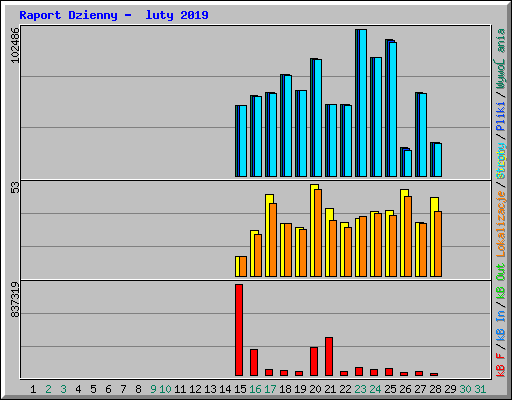Select day 9 on the x-axis
The image size is (512, 400).
153,389
